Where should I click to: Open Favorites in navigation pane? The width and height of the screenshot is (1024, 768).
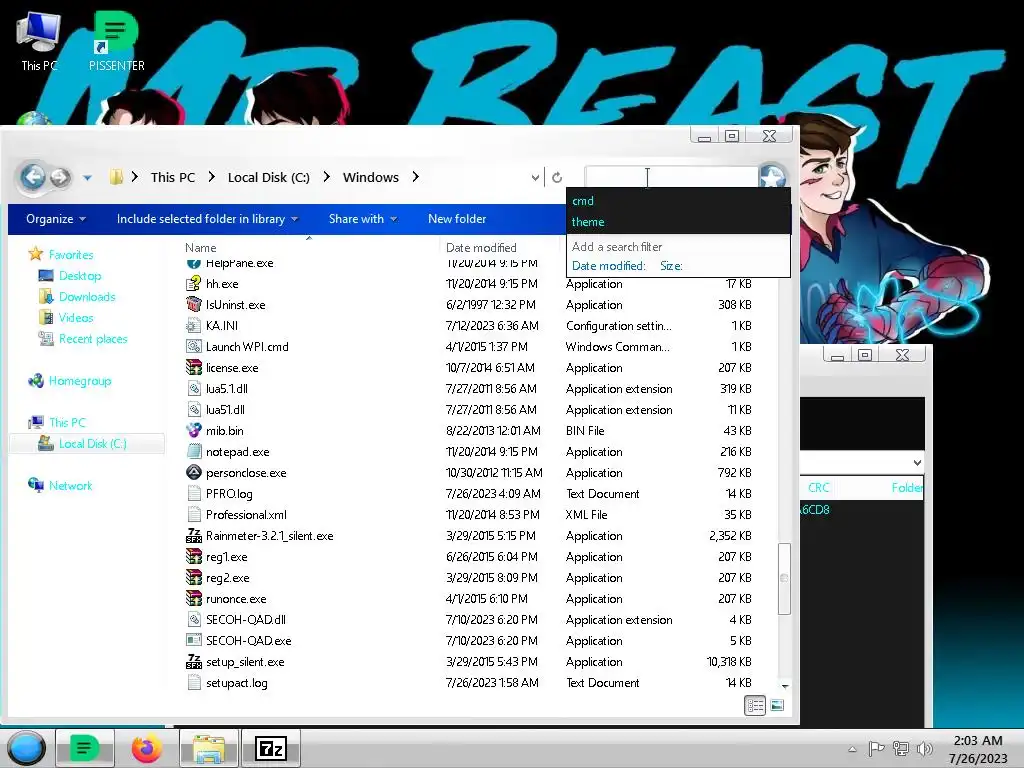[71, 255]
